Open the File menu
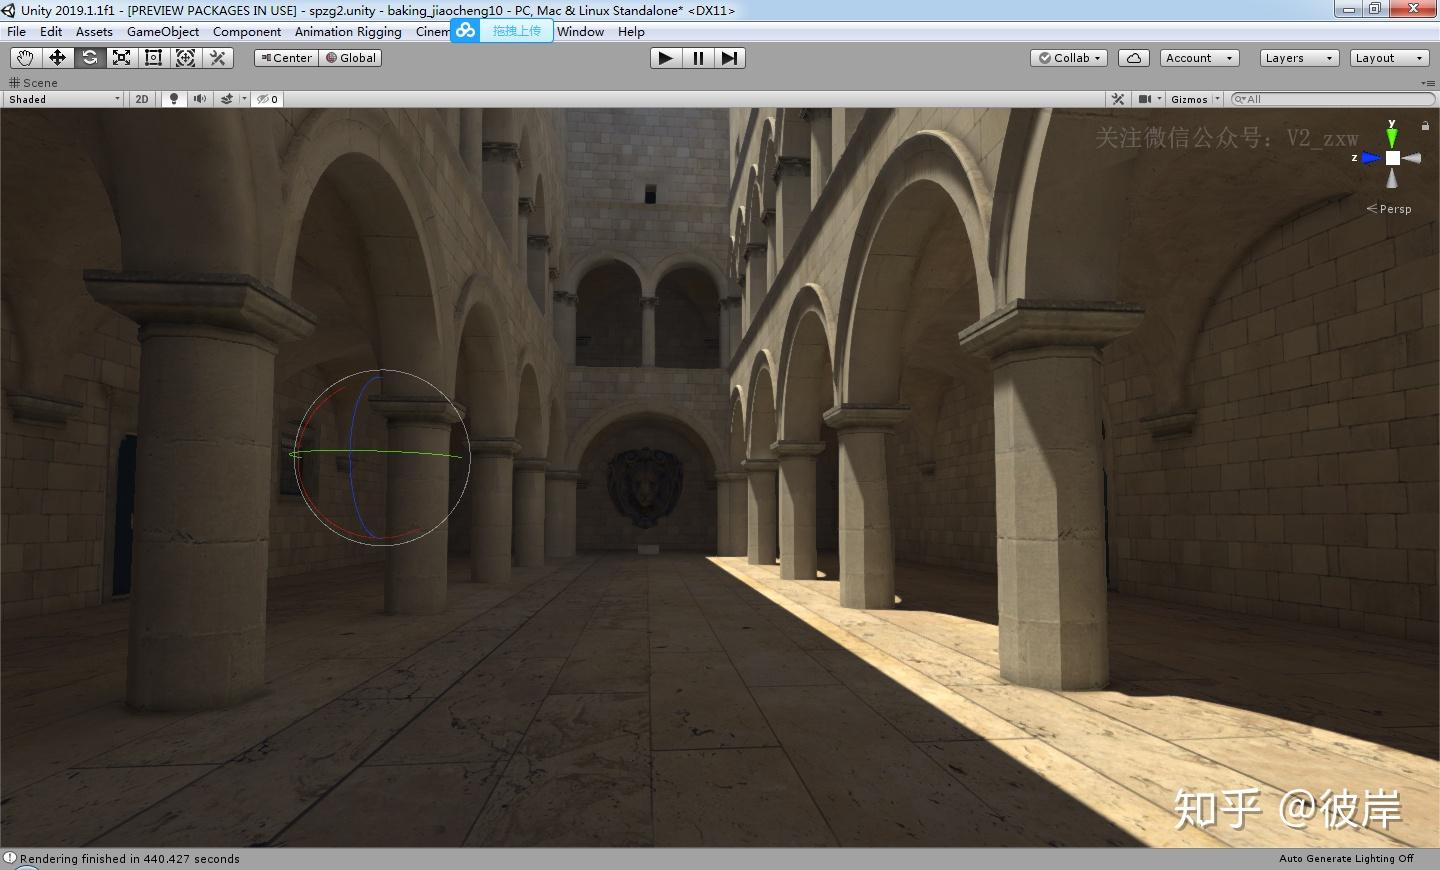 [x=17, y=31]
